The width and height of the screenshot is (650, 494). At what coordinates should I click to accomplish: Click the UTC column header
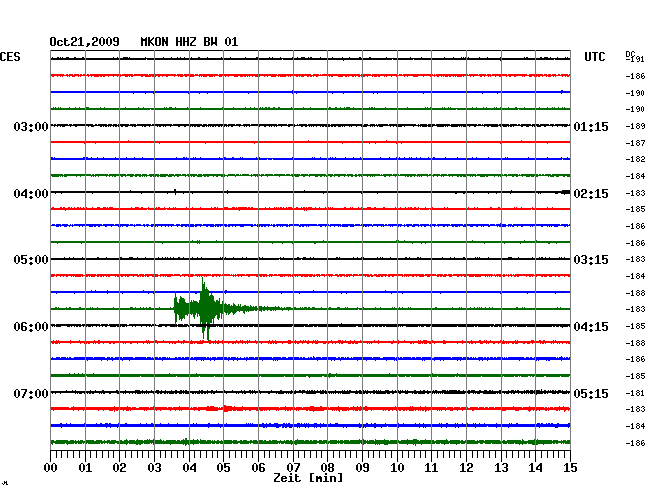tap(594, 57)
